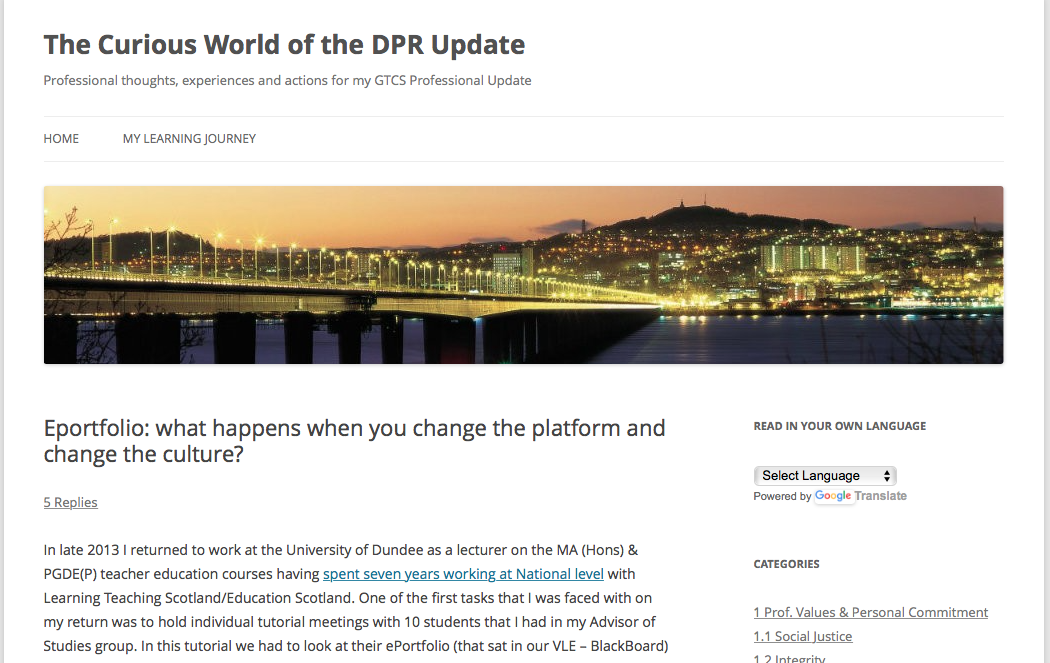
Task: Click the Eportfolio post title heading
Action: (x=353, y=440)
